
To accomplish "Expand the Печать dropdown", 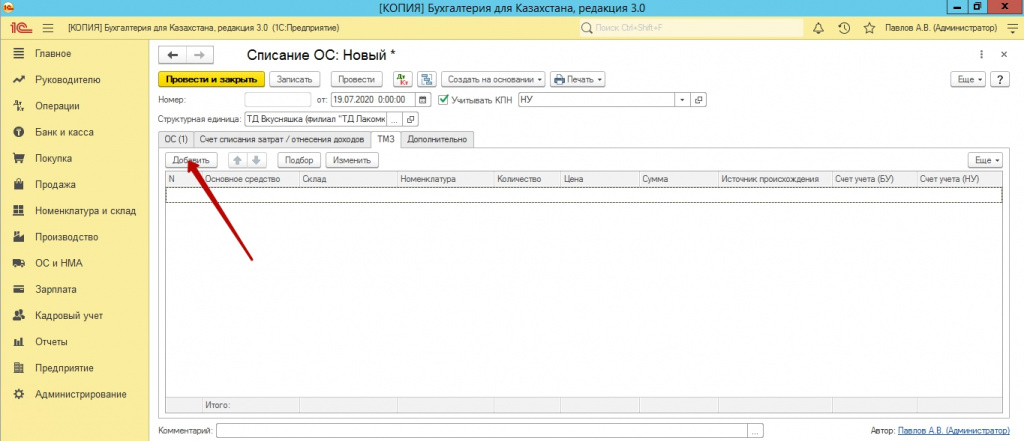I will pyautogui.click(x=578, y=80).
